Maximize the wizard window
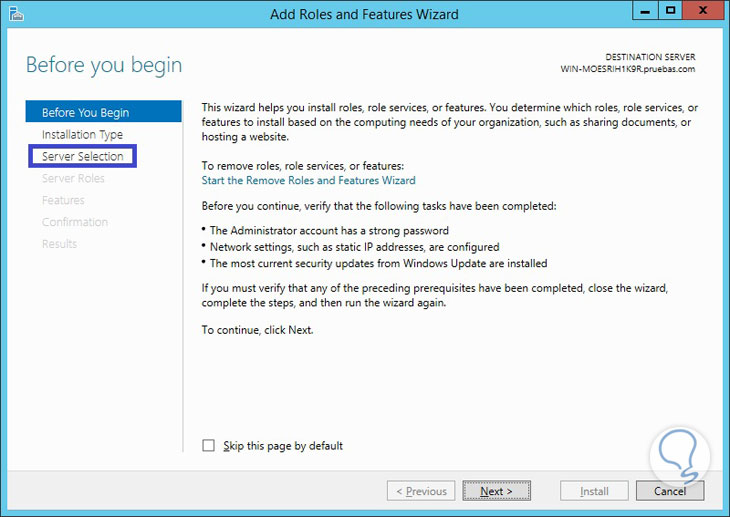 click(671, 11)
